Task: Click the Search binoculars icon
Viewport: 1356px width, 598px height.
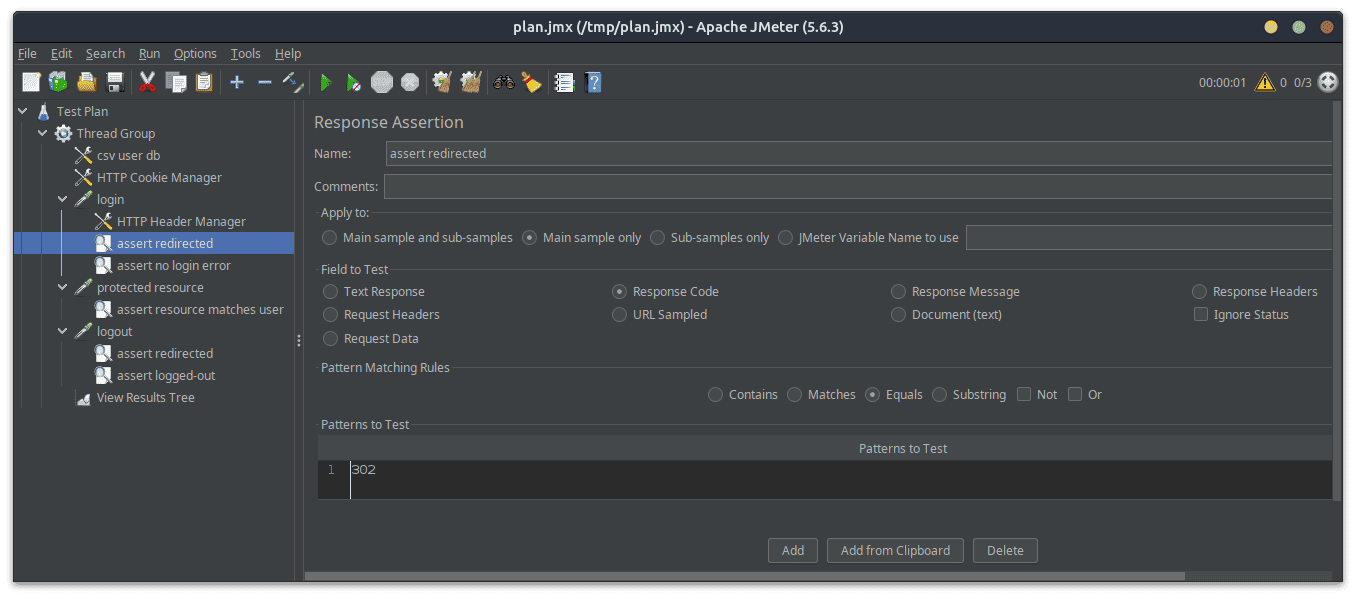Action: [503, 82]
